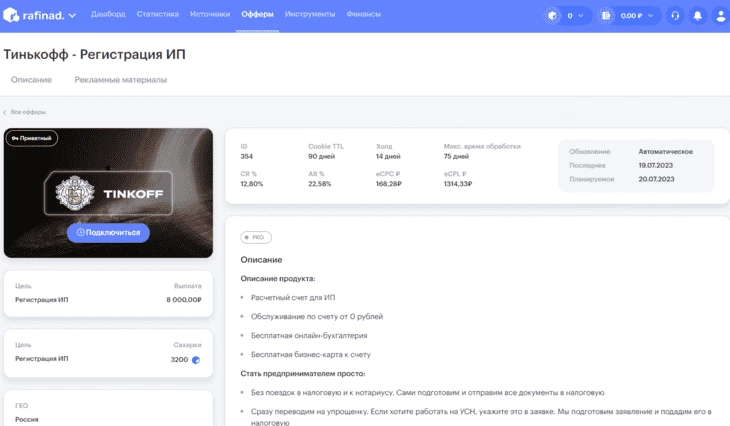Click eCPC value 168,28₽
730x426 pixels.
pyautogui.click(x=389, y=184)
